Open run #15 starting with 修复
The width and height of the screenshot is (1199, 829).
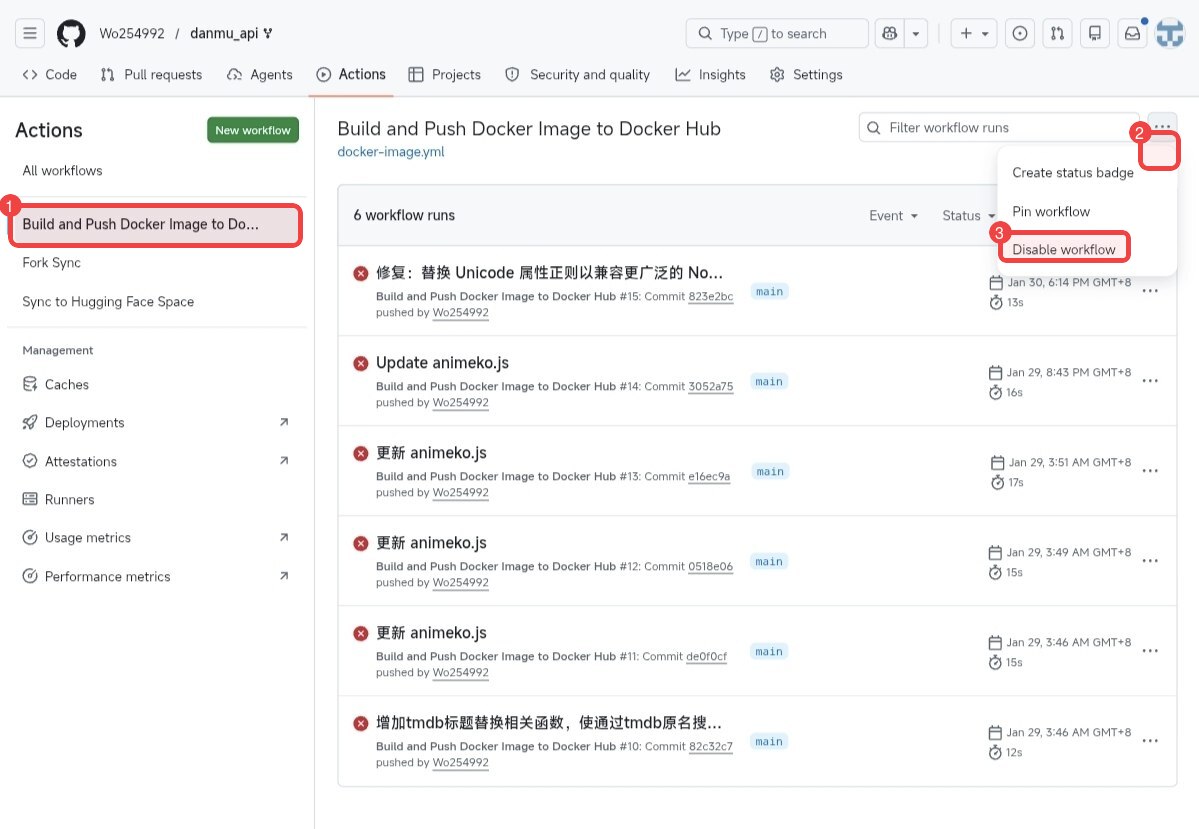coord(548,273)
